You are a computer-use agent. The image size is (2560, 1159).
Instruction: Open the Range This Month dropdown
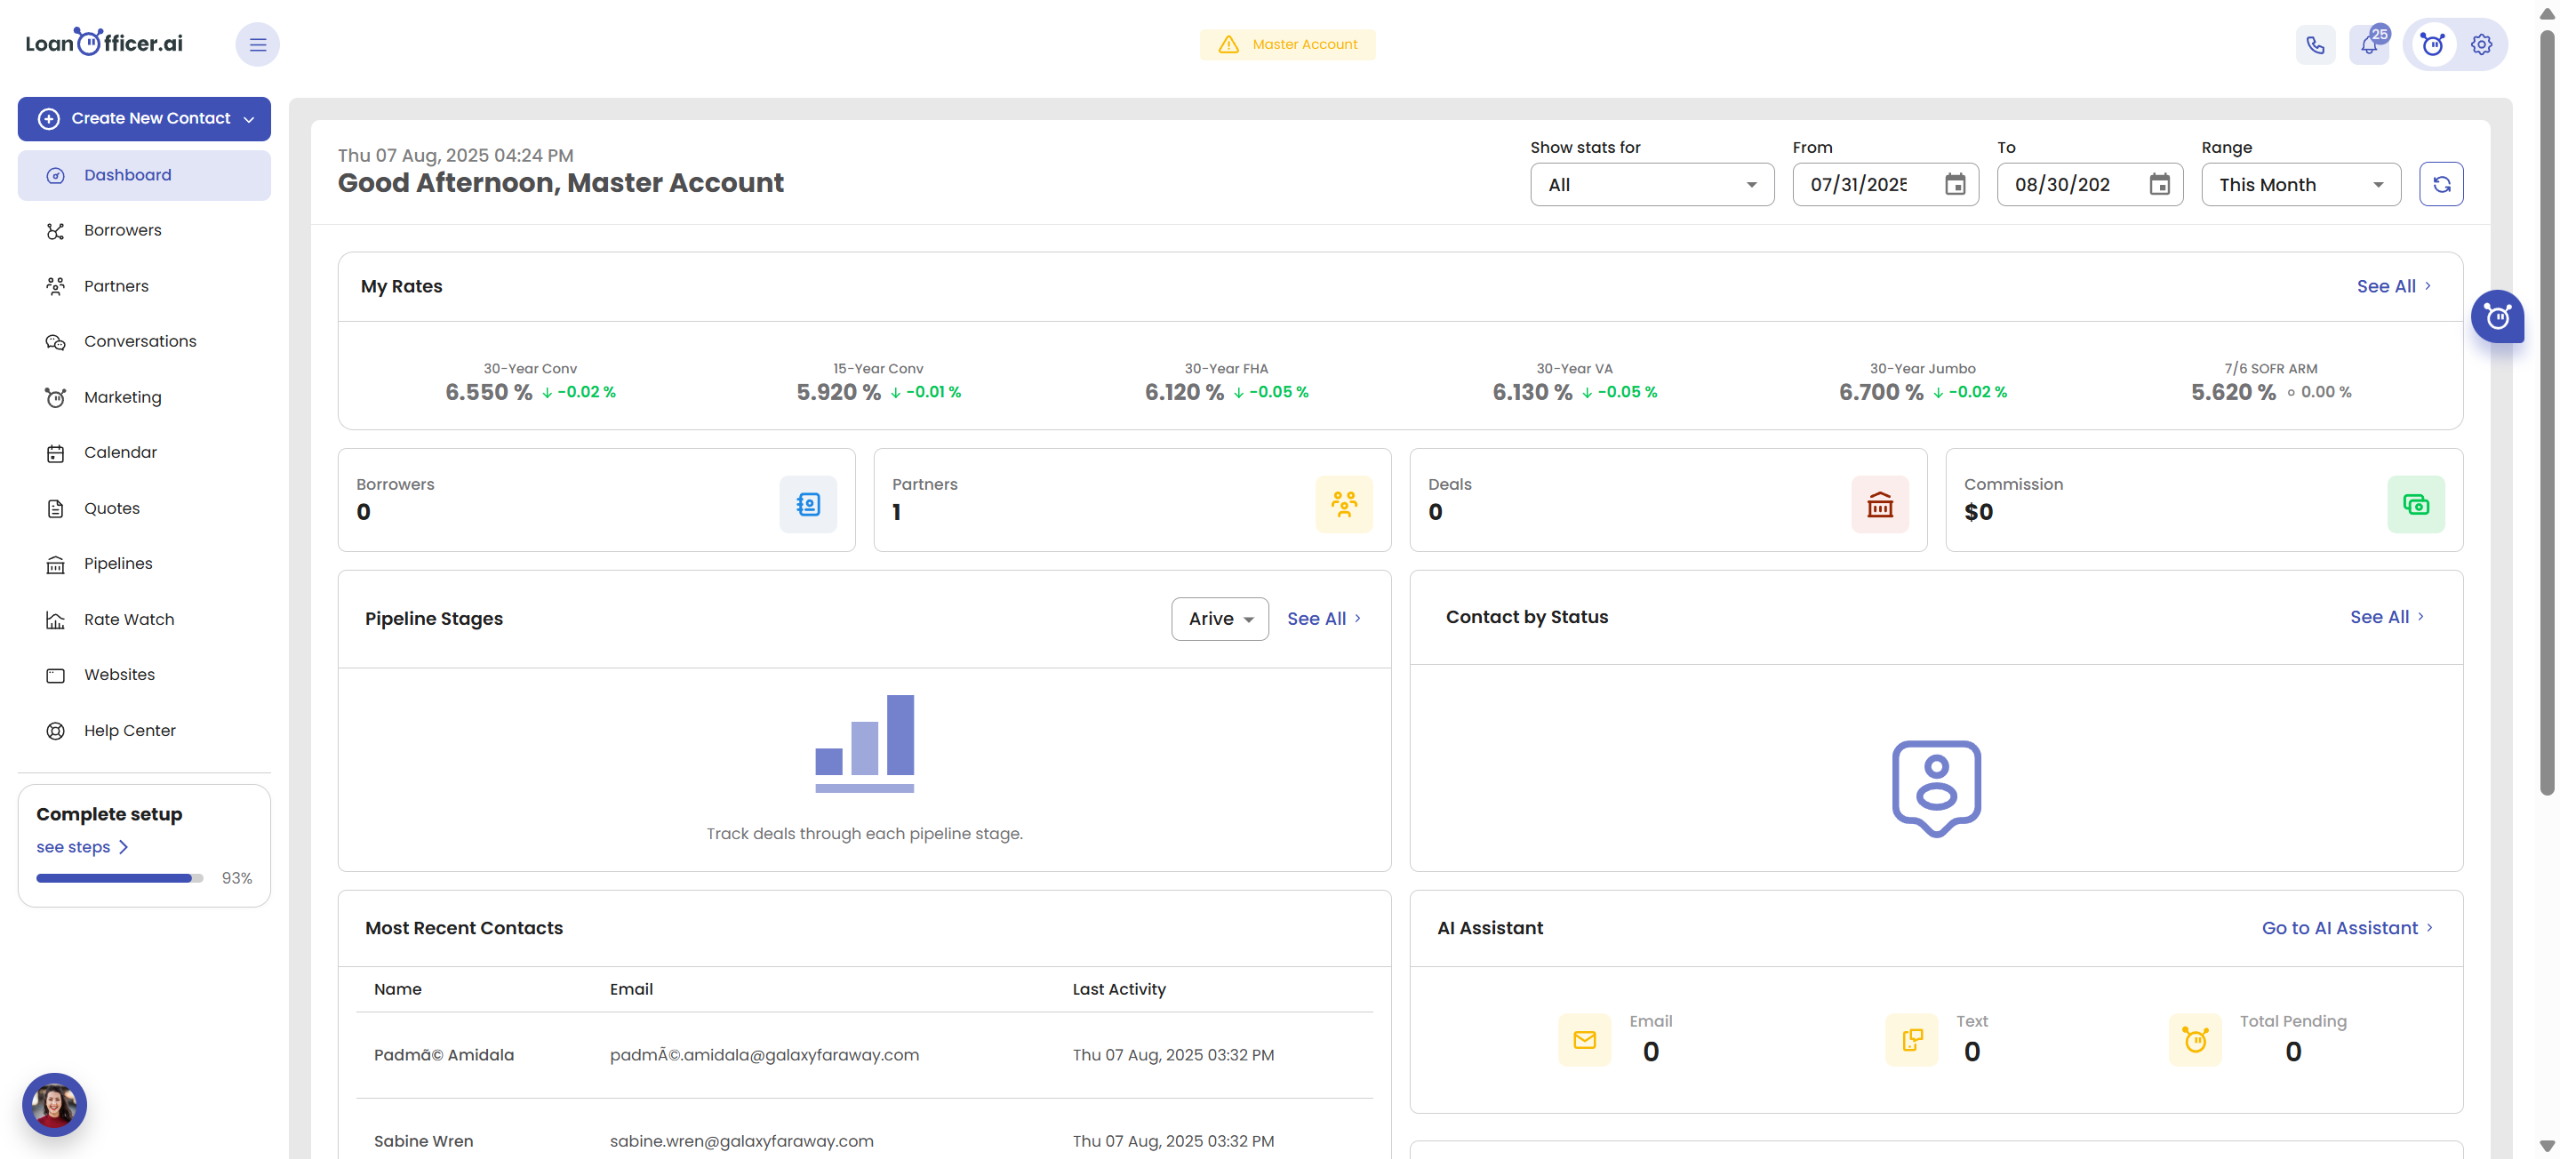[2301, 184]
